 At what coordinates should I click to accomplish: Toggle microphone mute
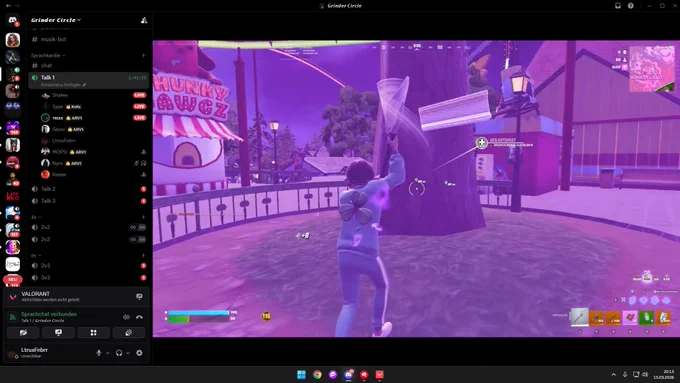pyautogui.click(x=99, y=353)
